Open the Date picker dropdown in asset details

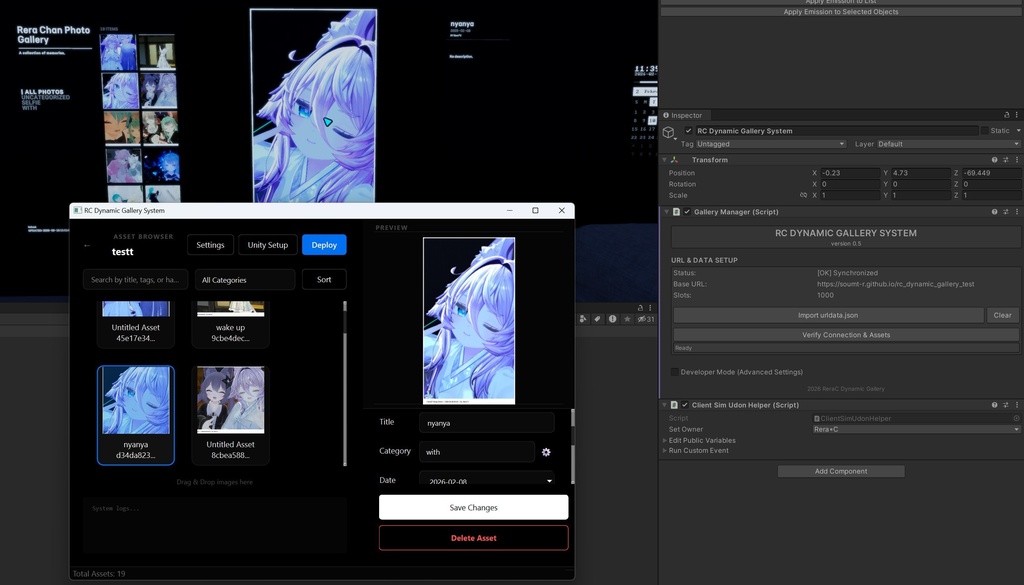tap(487, 480)
